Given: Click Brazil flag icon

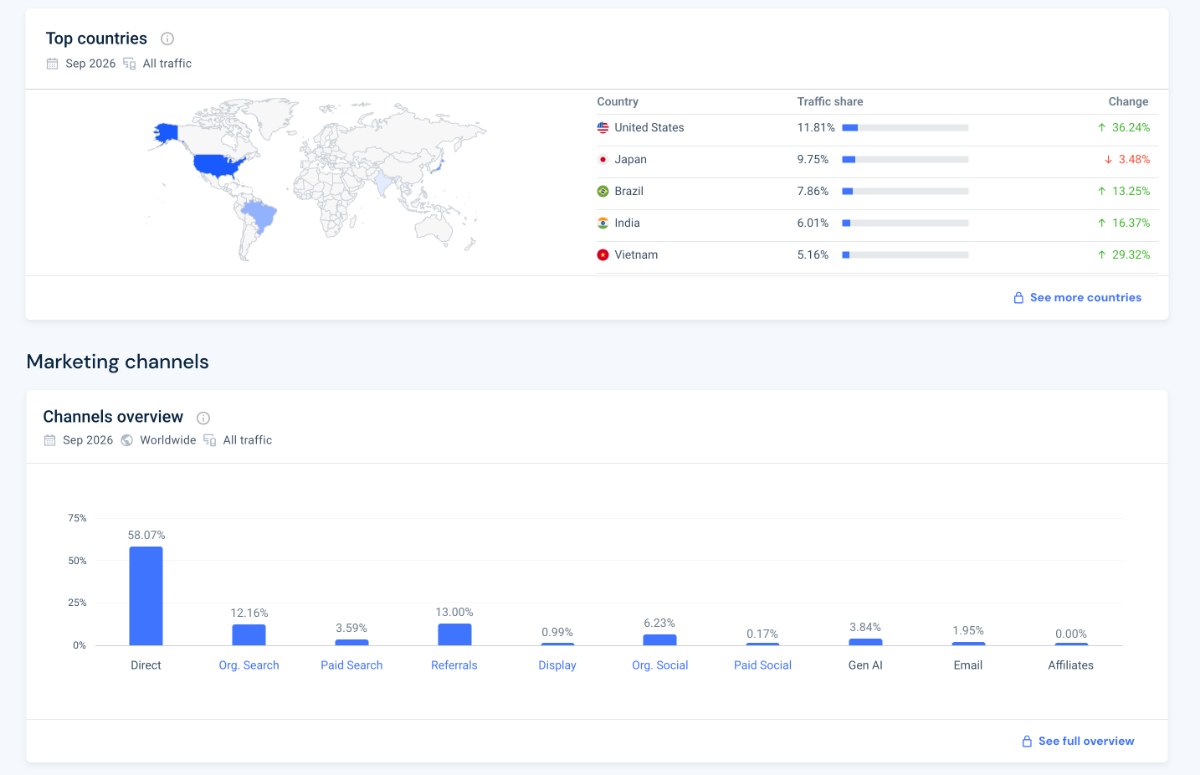Looking at the screenshot, I should click(603, 191).
